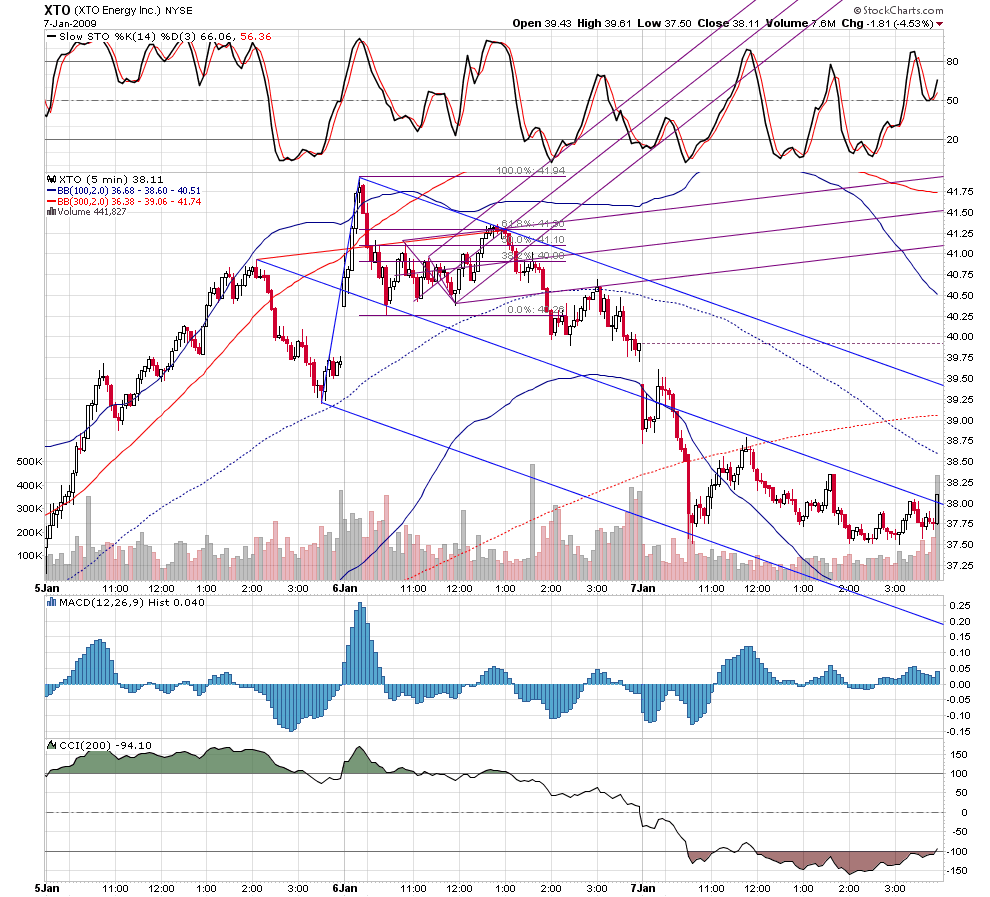The height and width of the screenshot is (897, 990).
Task: Click the candlestick icon beside XTO (5 min)
Action: [52, 179]
